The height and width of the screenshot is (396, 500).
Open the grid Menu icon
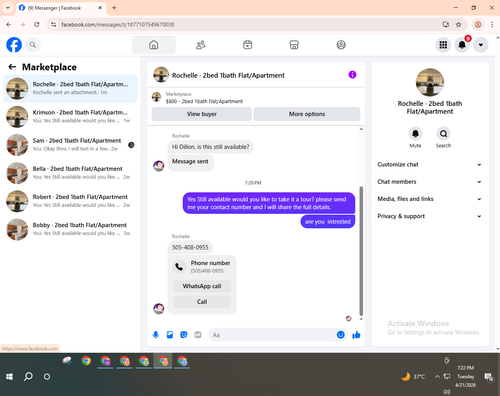point(443,45)
